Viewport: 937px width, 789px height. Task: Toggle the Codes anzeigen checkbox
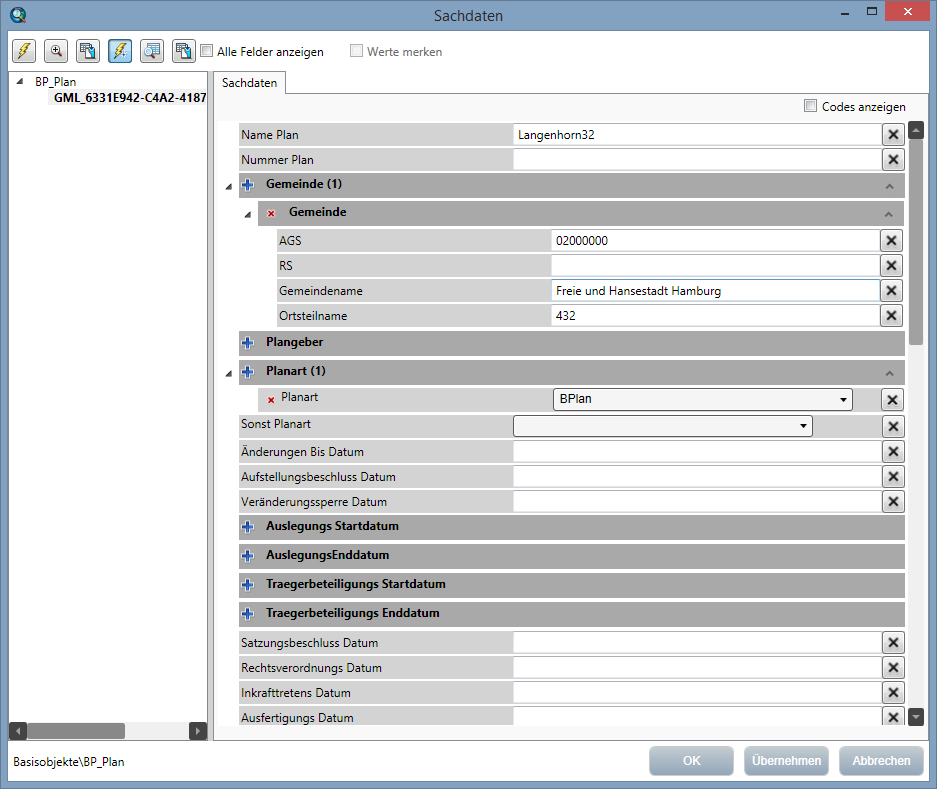811,106
